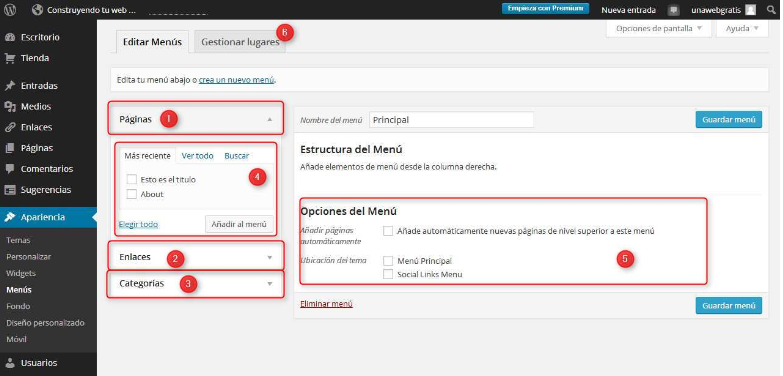The height and width of the screenshot is (376, 783).
Task: Select the Buscar tab in Páginas panel
Action: [236, 156]
